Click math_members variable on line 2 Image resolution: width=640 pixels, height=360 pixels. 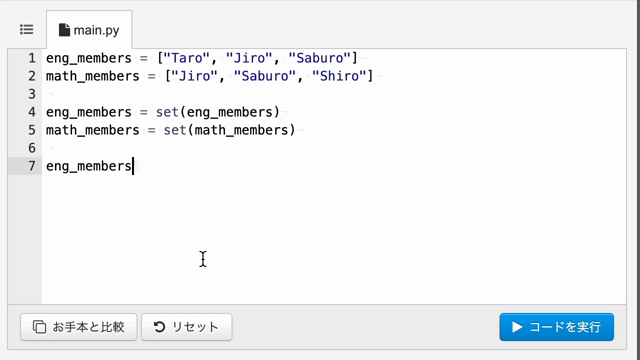click(x=93, y=76)
